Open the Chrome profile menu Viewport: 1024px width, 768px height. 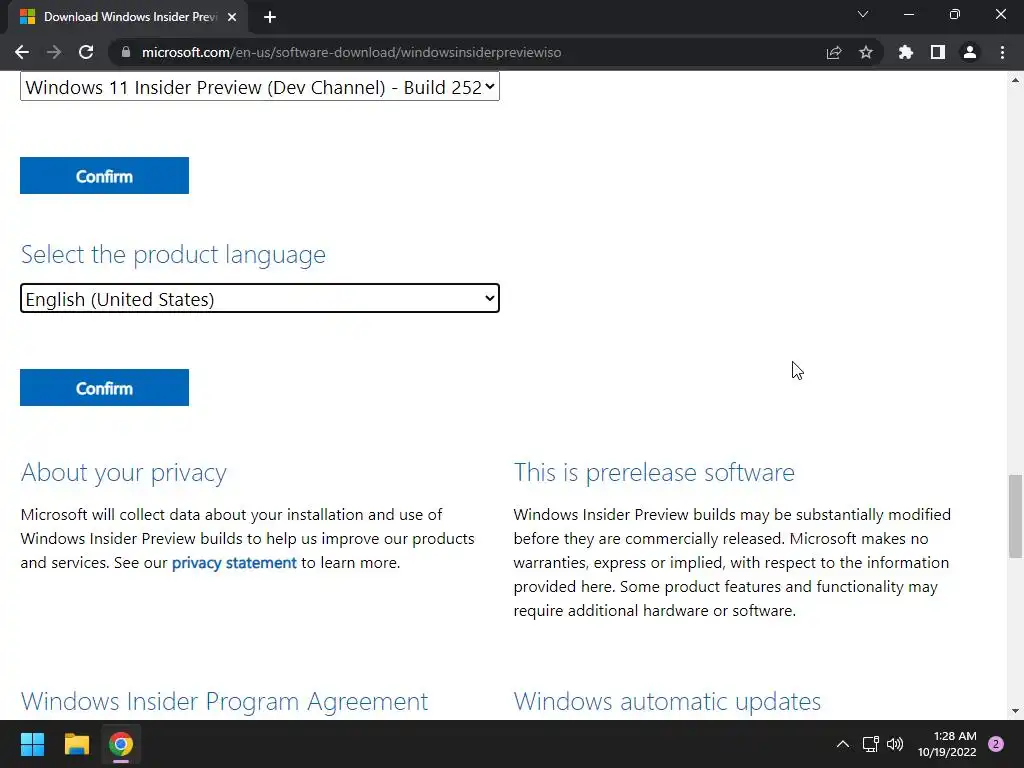tap(970, 52)
